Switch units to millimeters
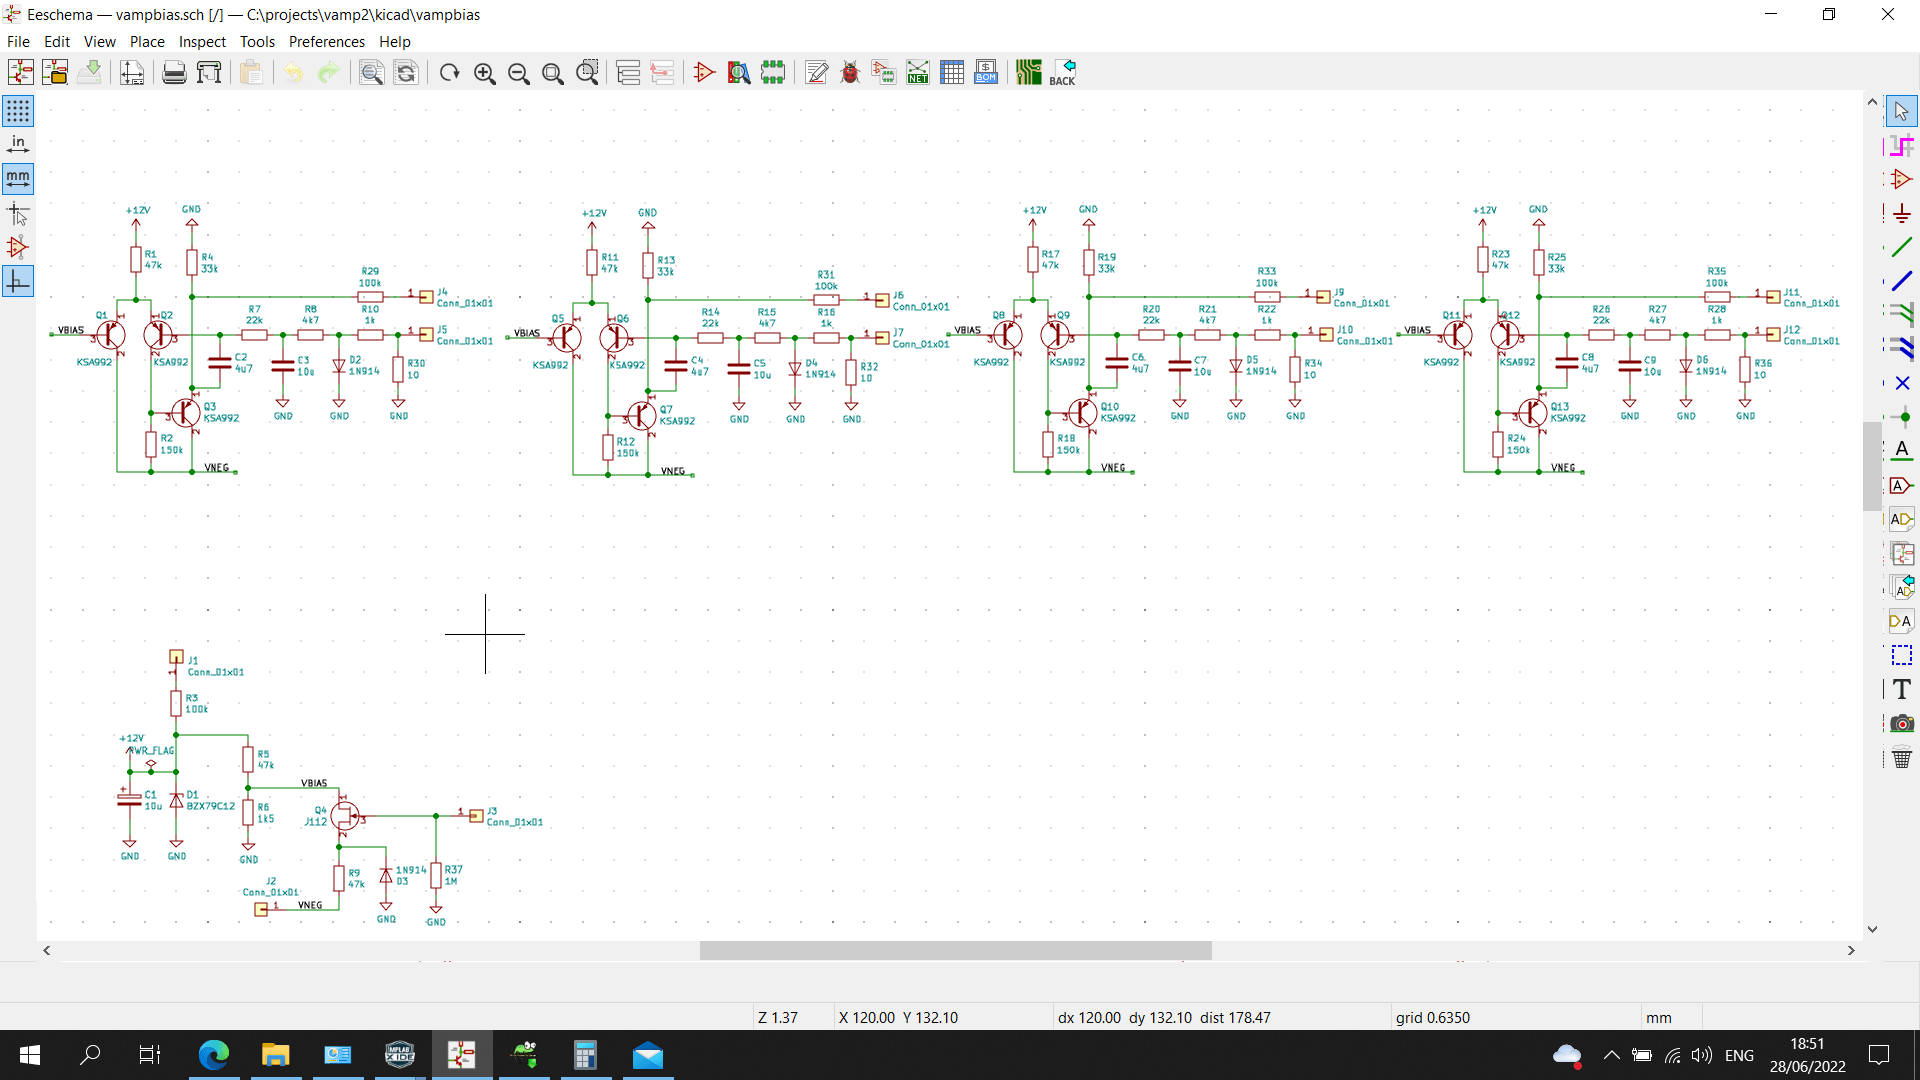Screen dimensions: 1920x1080 pos(18,179)
